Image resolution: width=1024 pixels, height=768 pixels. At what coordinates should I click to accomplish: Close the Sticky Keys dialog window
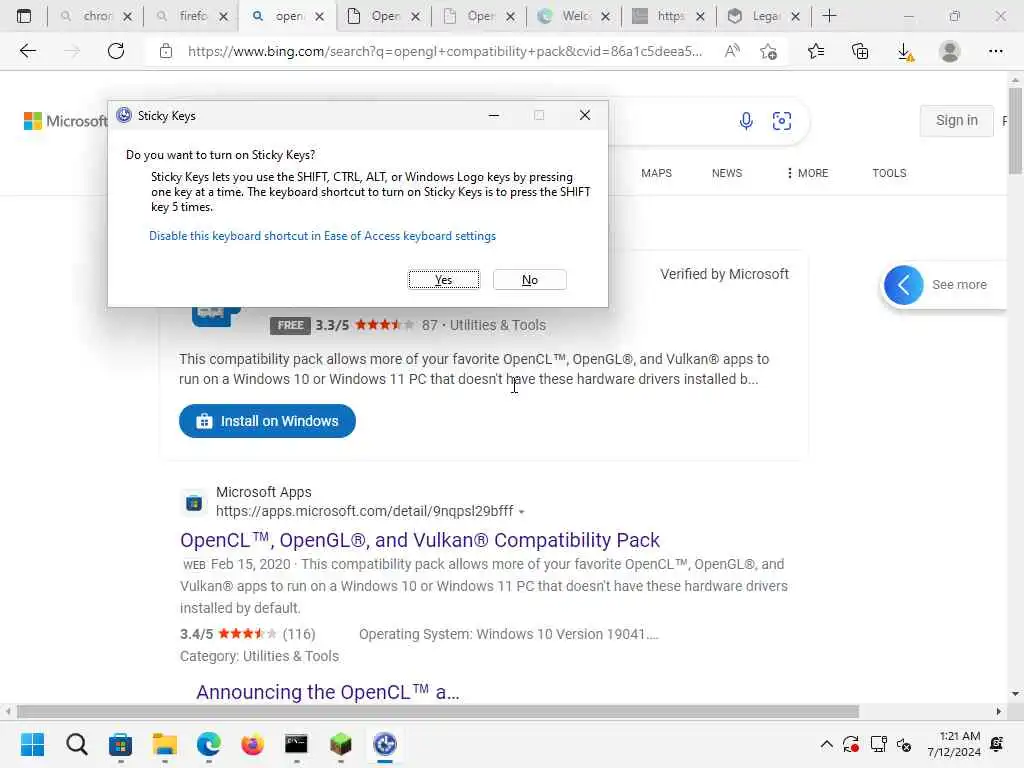coord(584,116)
